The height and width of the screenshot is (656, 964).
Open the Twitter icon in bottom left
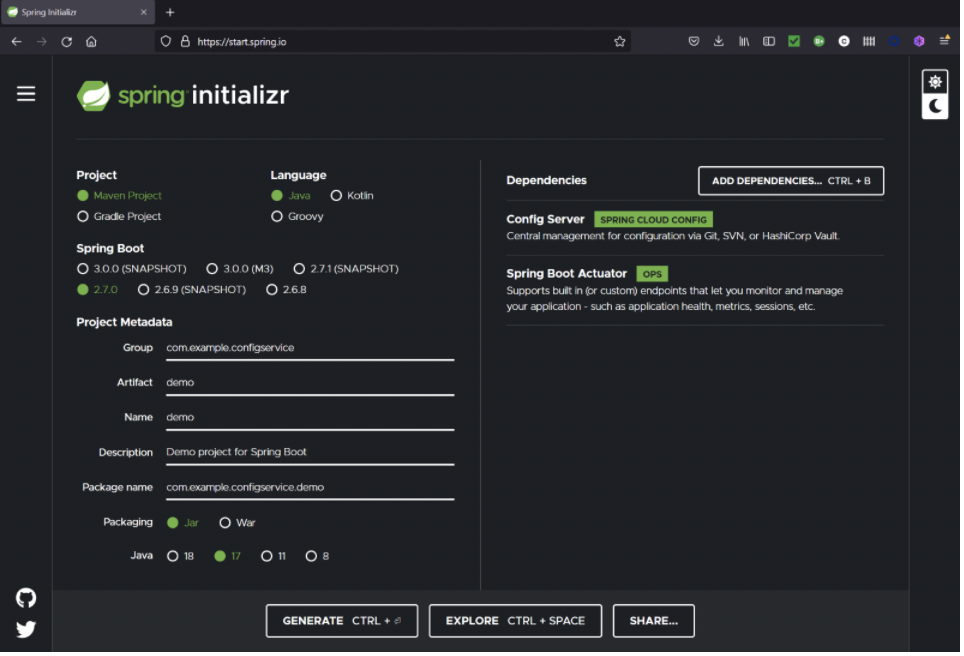[x=25, y=629]
